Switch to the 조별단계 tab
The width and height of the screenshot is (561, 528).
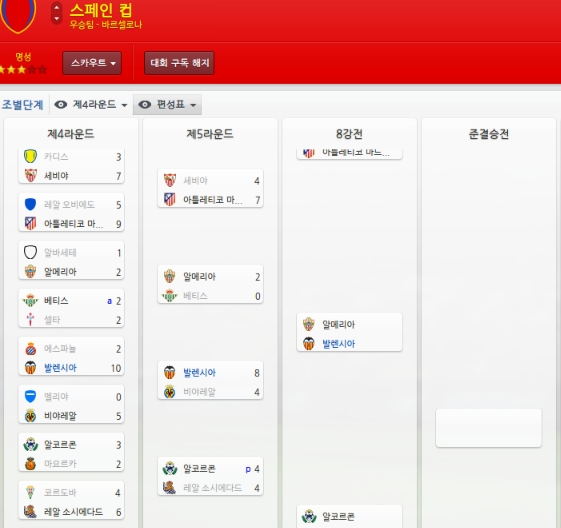click(23, 105)
